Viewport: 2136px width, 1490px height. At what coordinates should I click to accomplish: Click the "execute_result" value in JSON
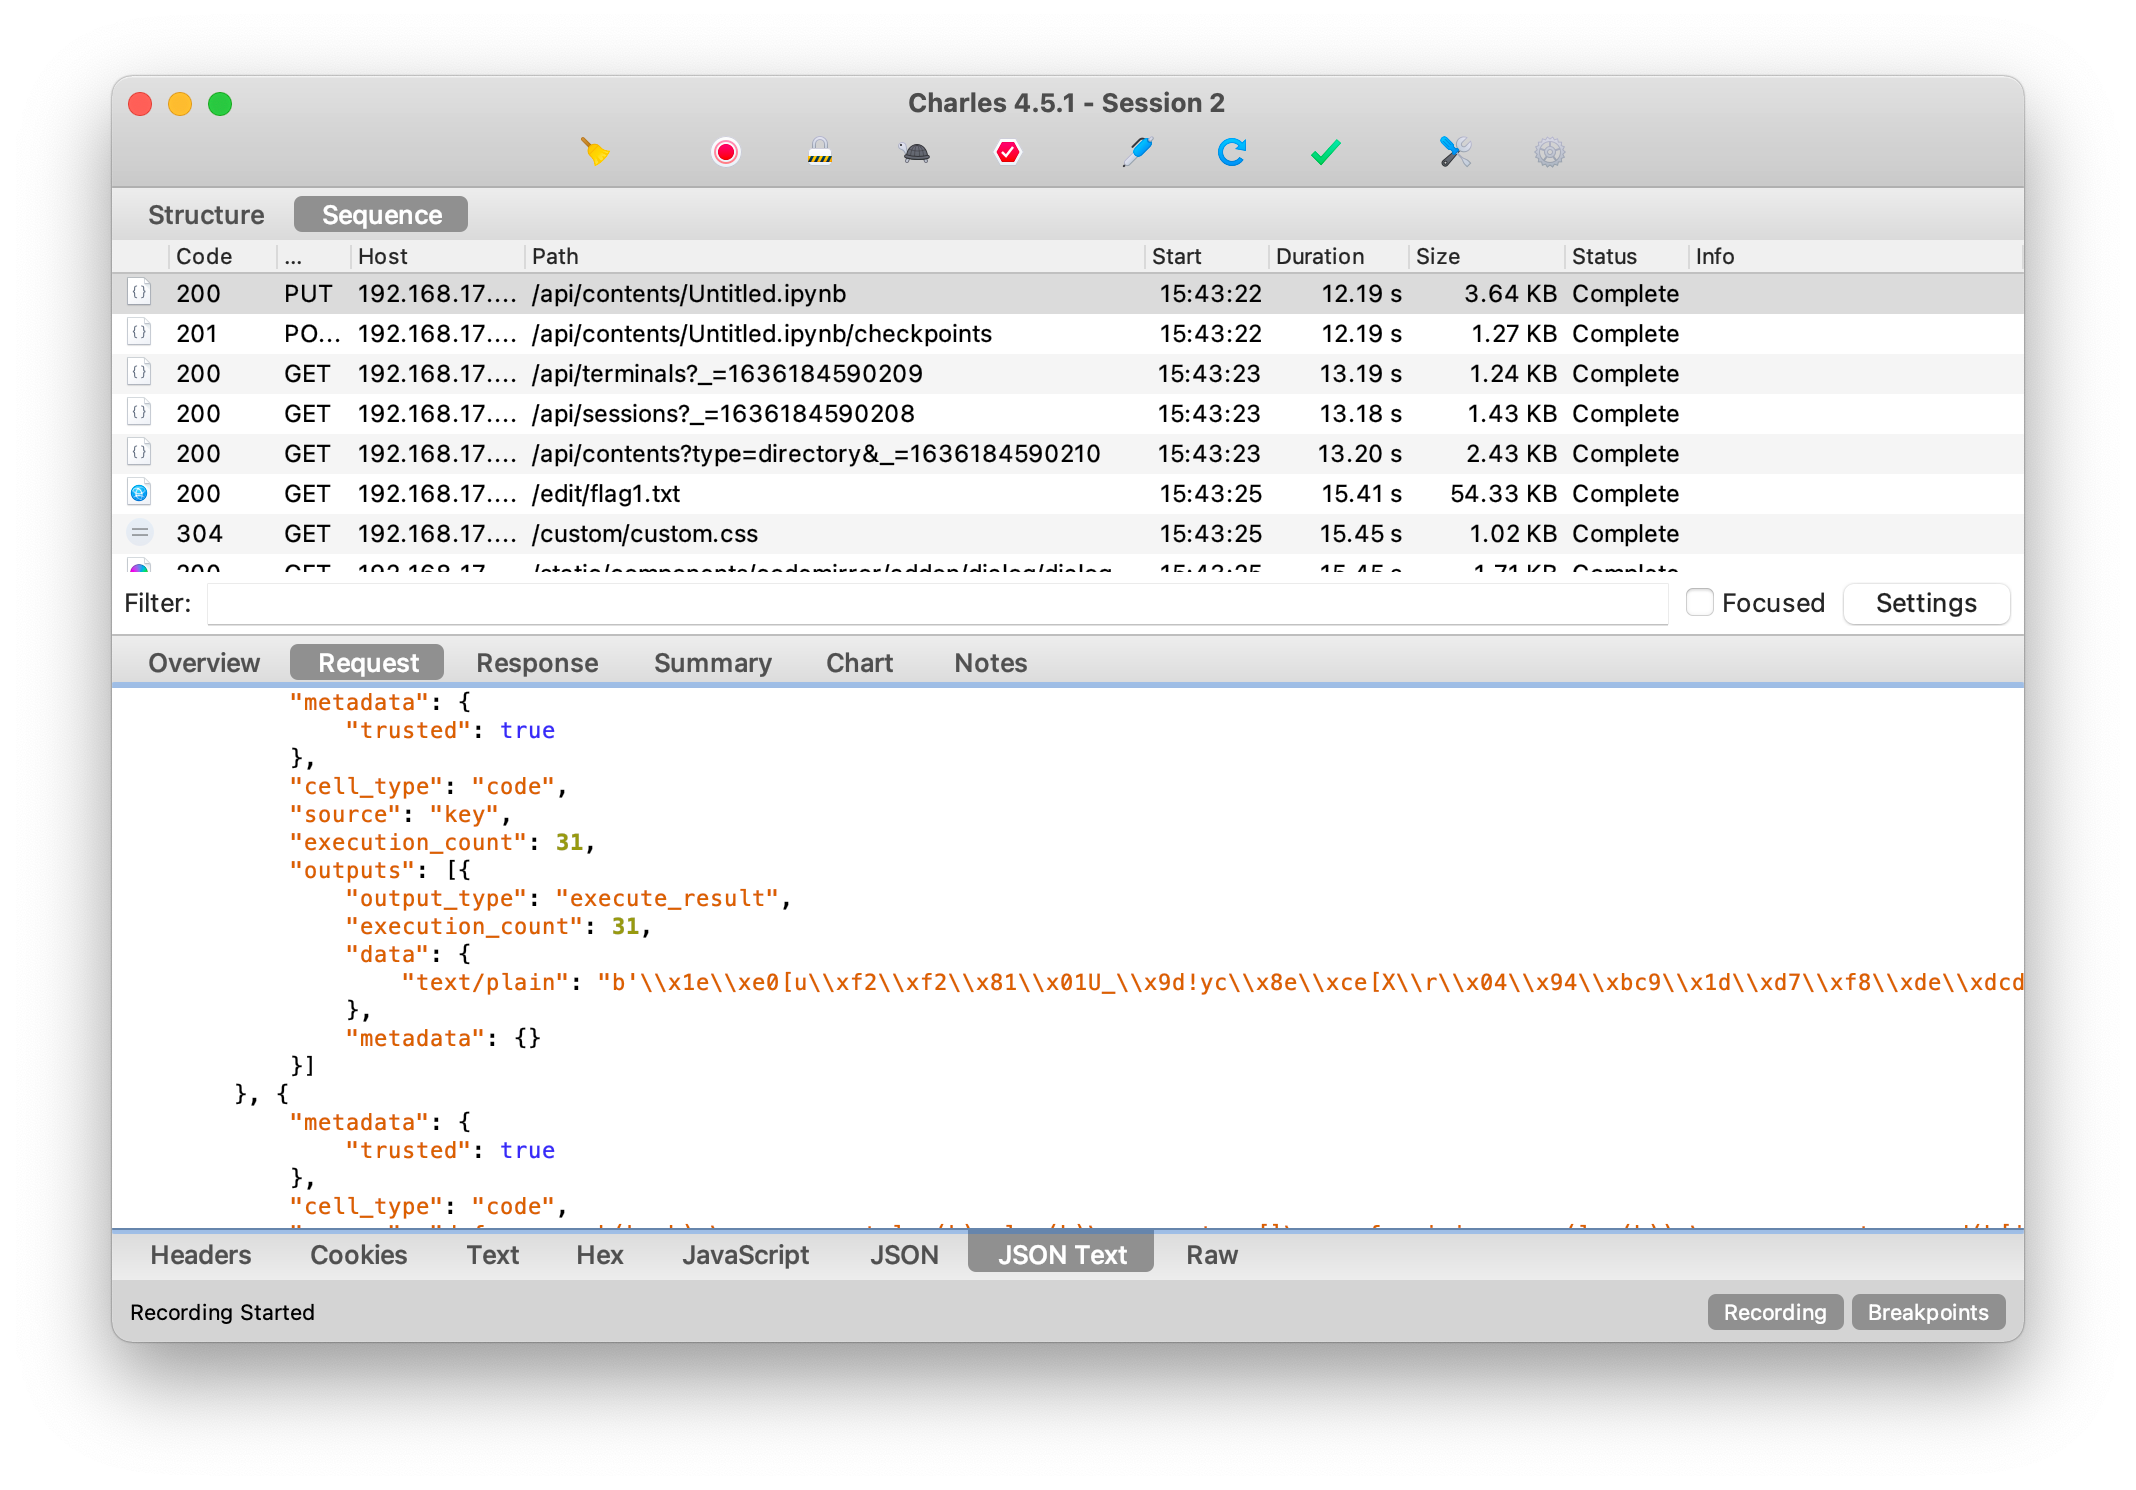pos(667,898)
